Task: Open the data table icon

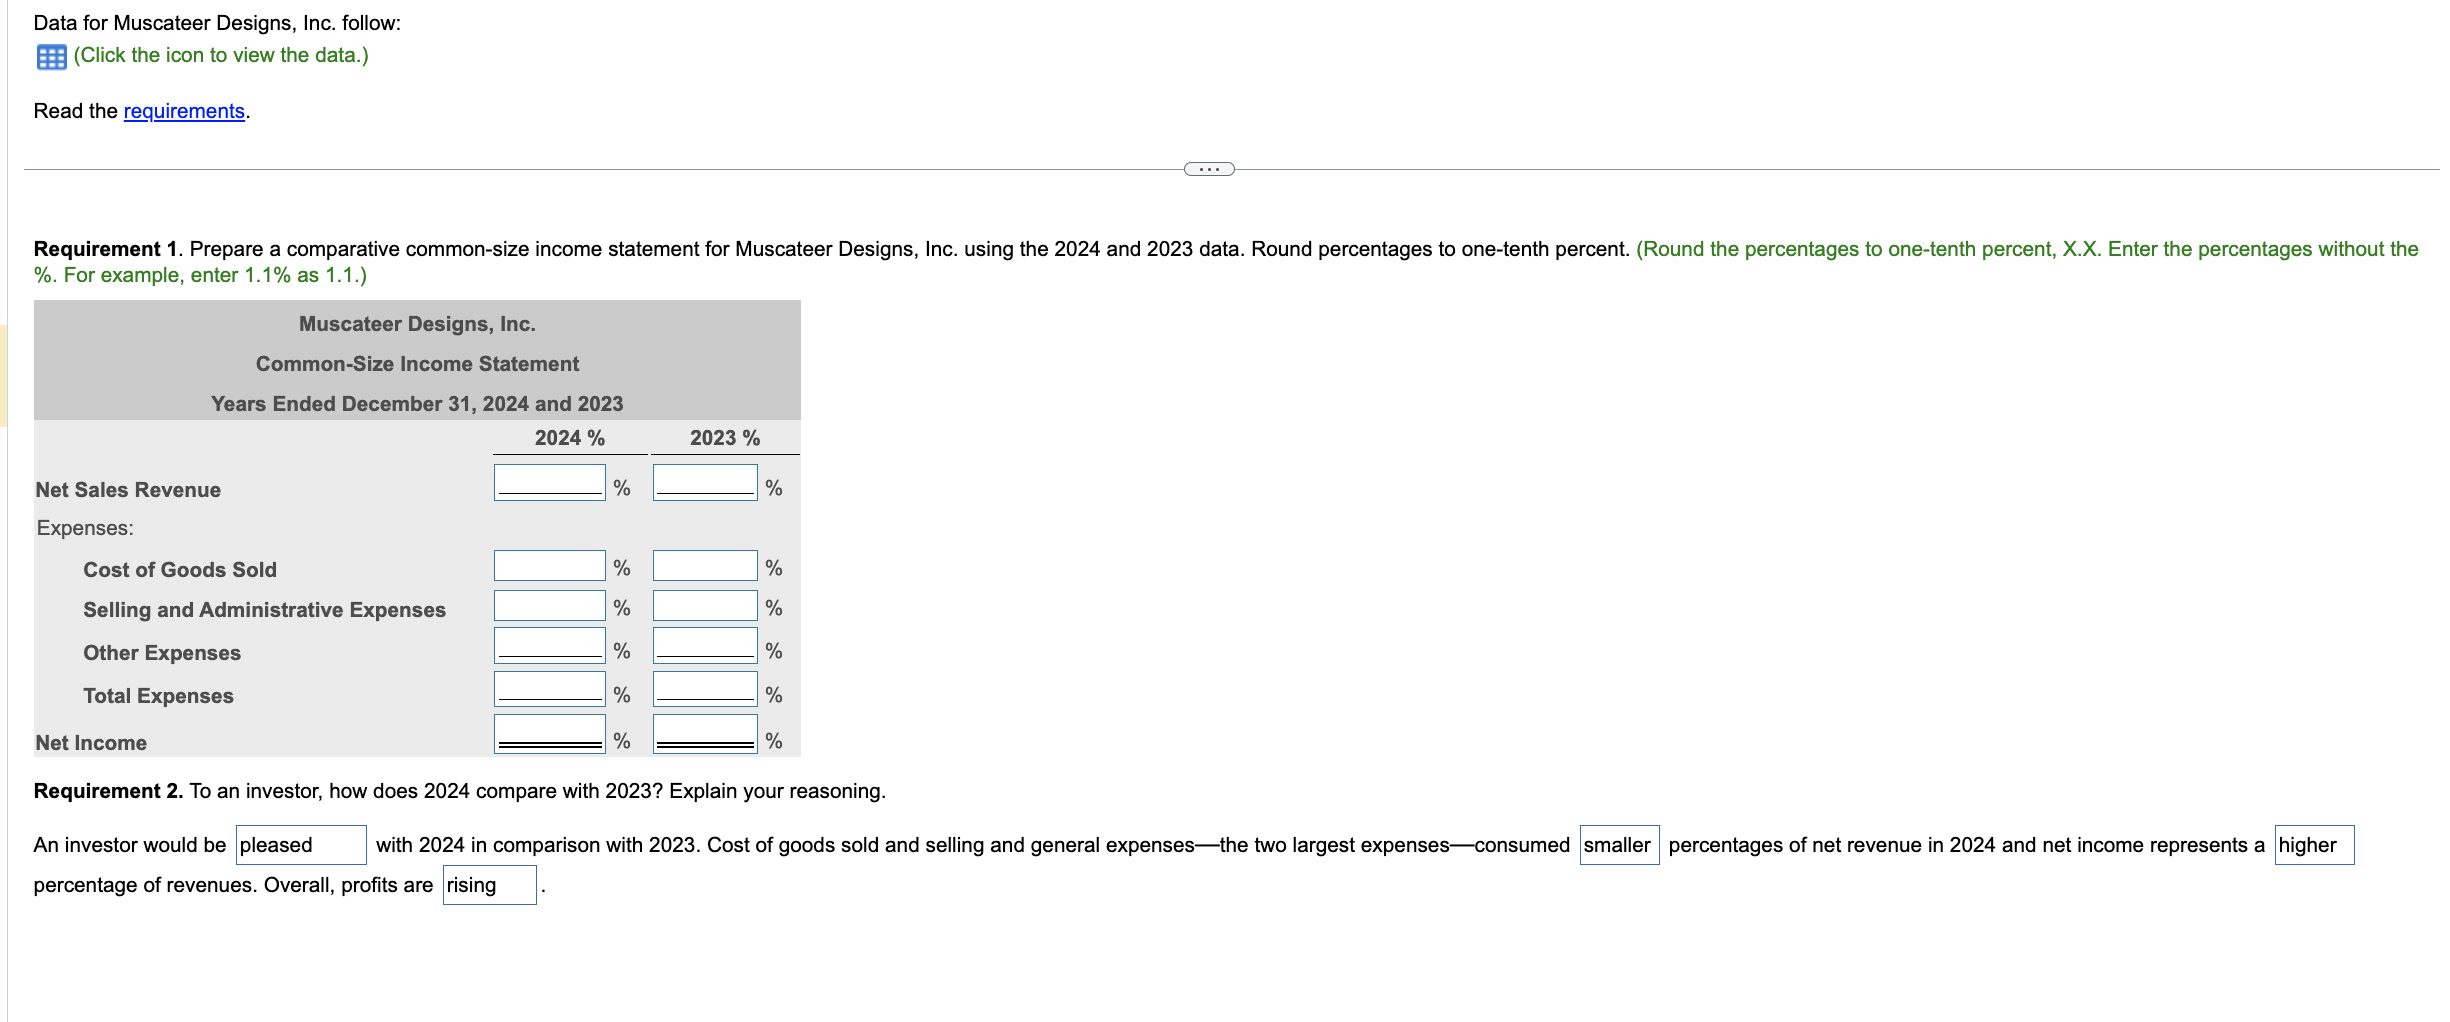Action: tap(51, 57)
